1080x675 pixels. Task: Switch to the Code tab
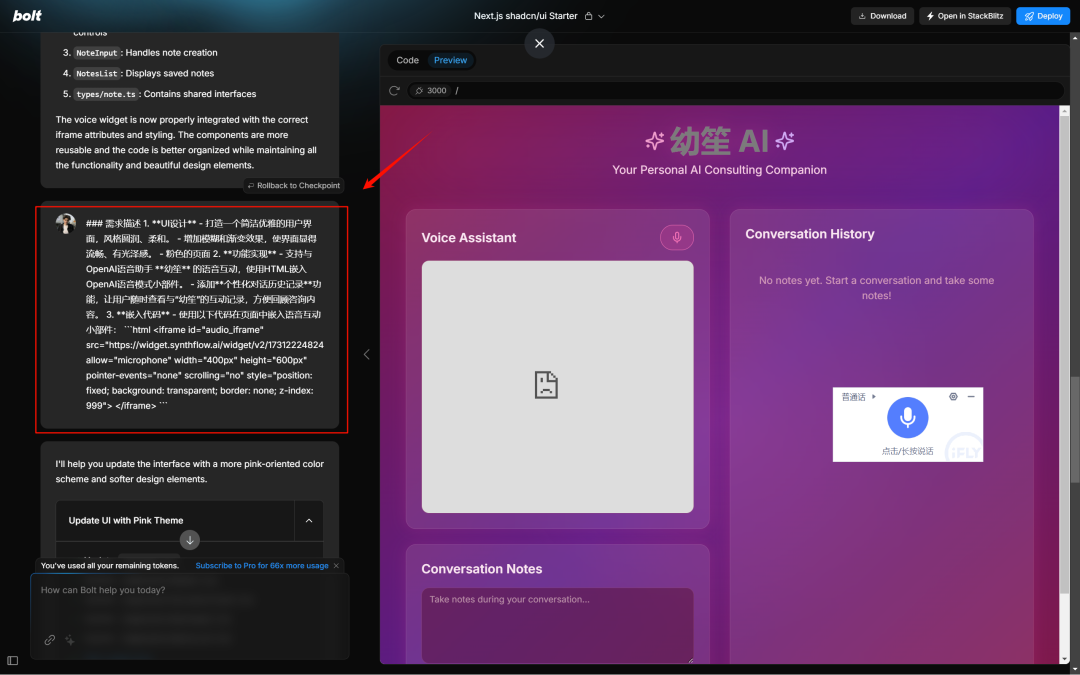coord(407,61)
